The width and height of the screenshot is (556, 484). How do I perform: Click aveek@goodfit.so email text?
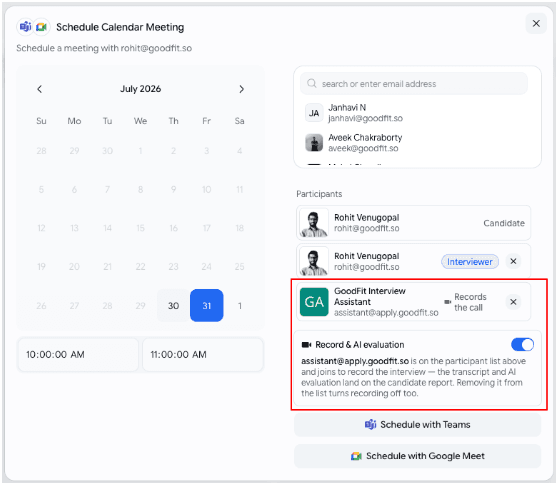coord(363,148)
